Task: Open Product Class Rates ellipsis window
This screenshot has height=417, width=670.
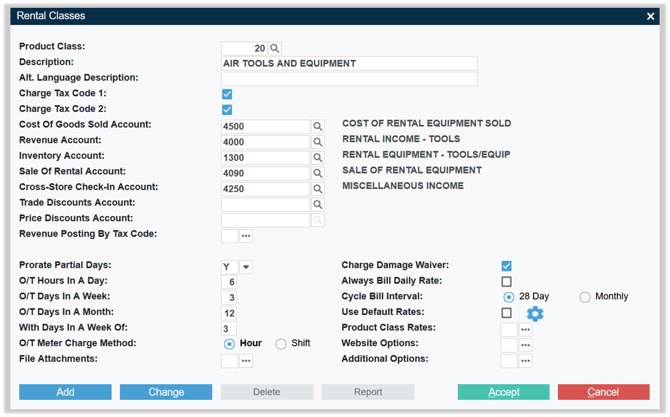Action: 525,329
